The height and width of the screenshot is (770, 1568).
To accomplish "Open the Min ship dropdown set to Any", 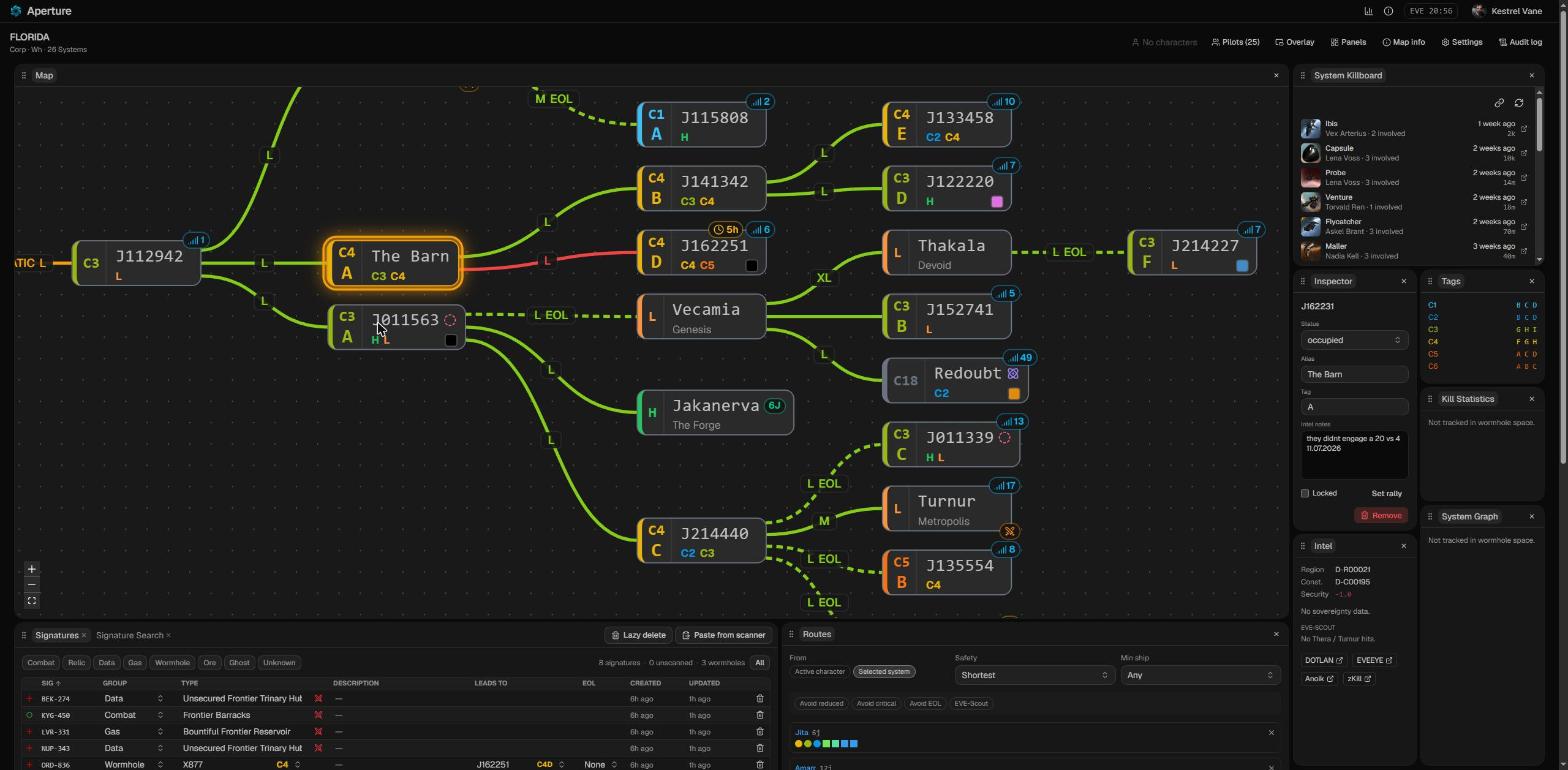I will click(x=1199, y=675).
